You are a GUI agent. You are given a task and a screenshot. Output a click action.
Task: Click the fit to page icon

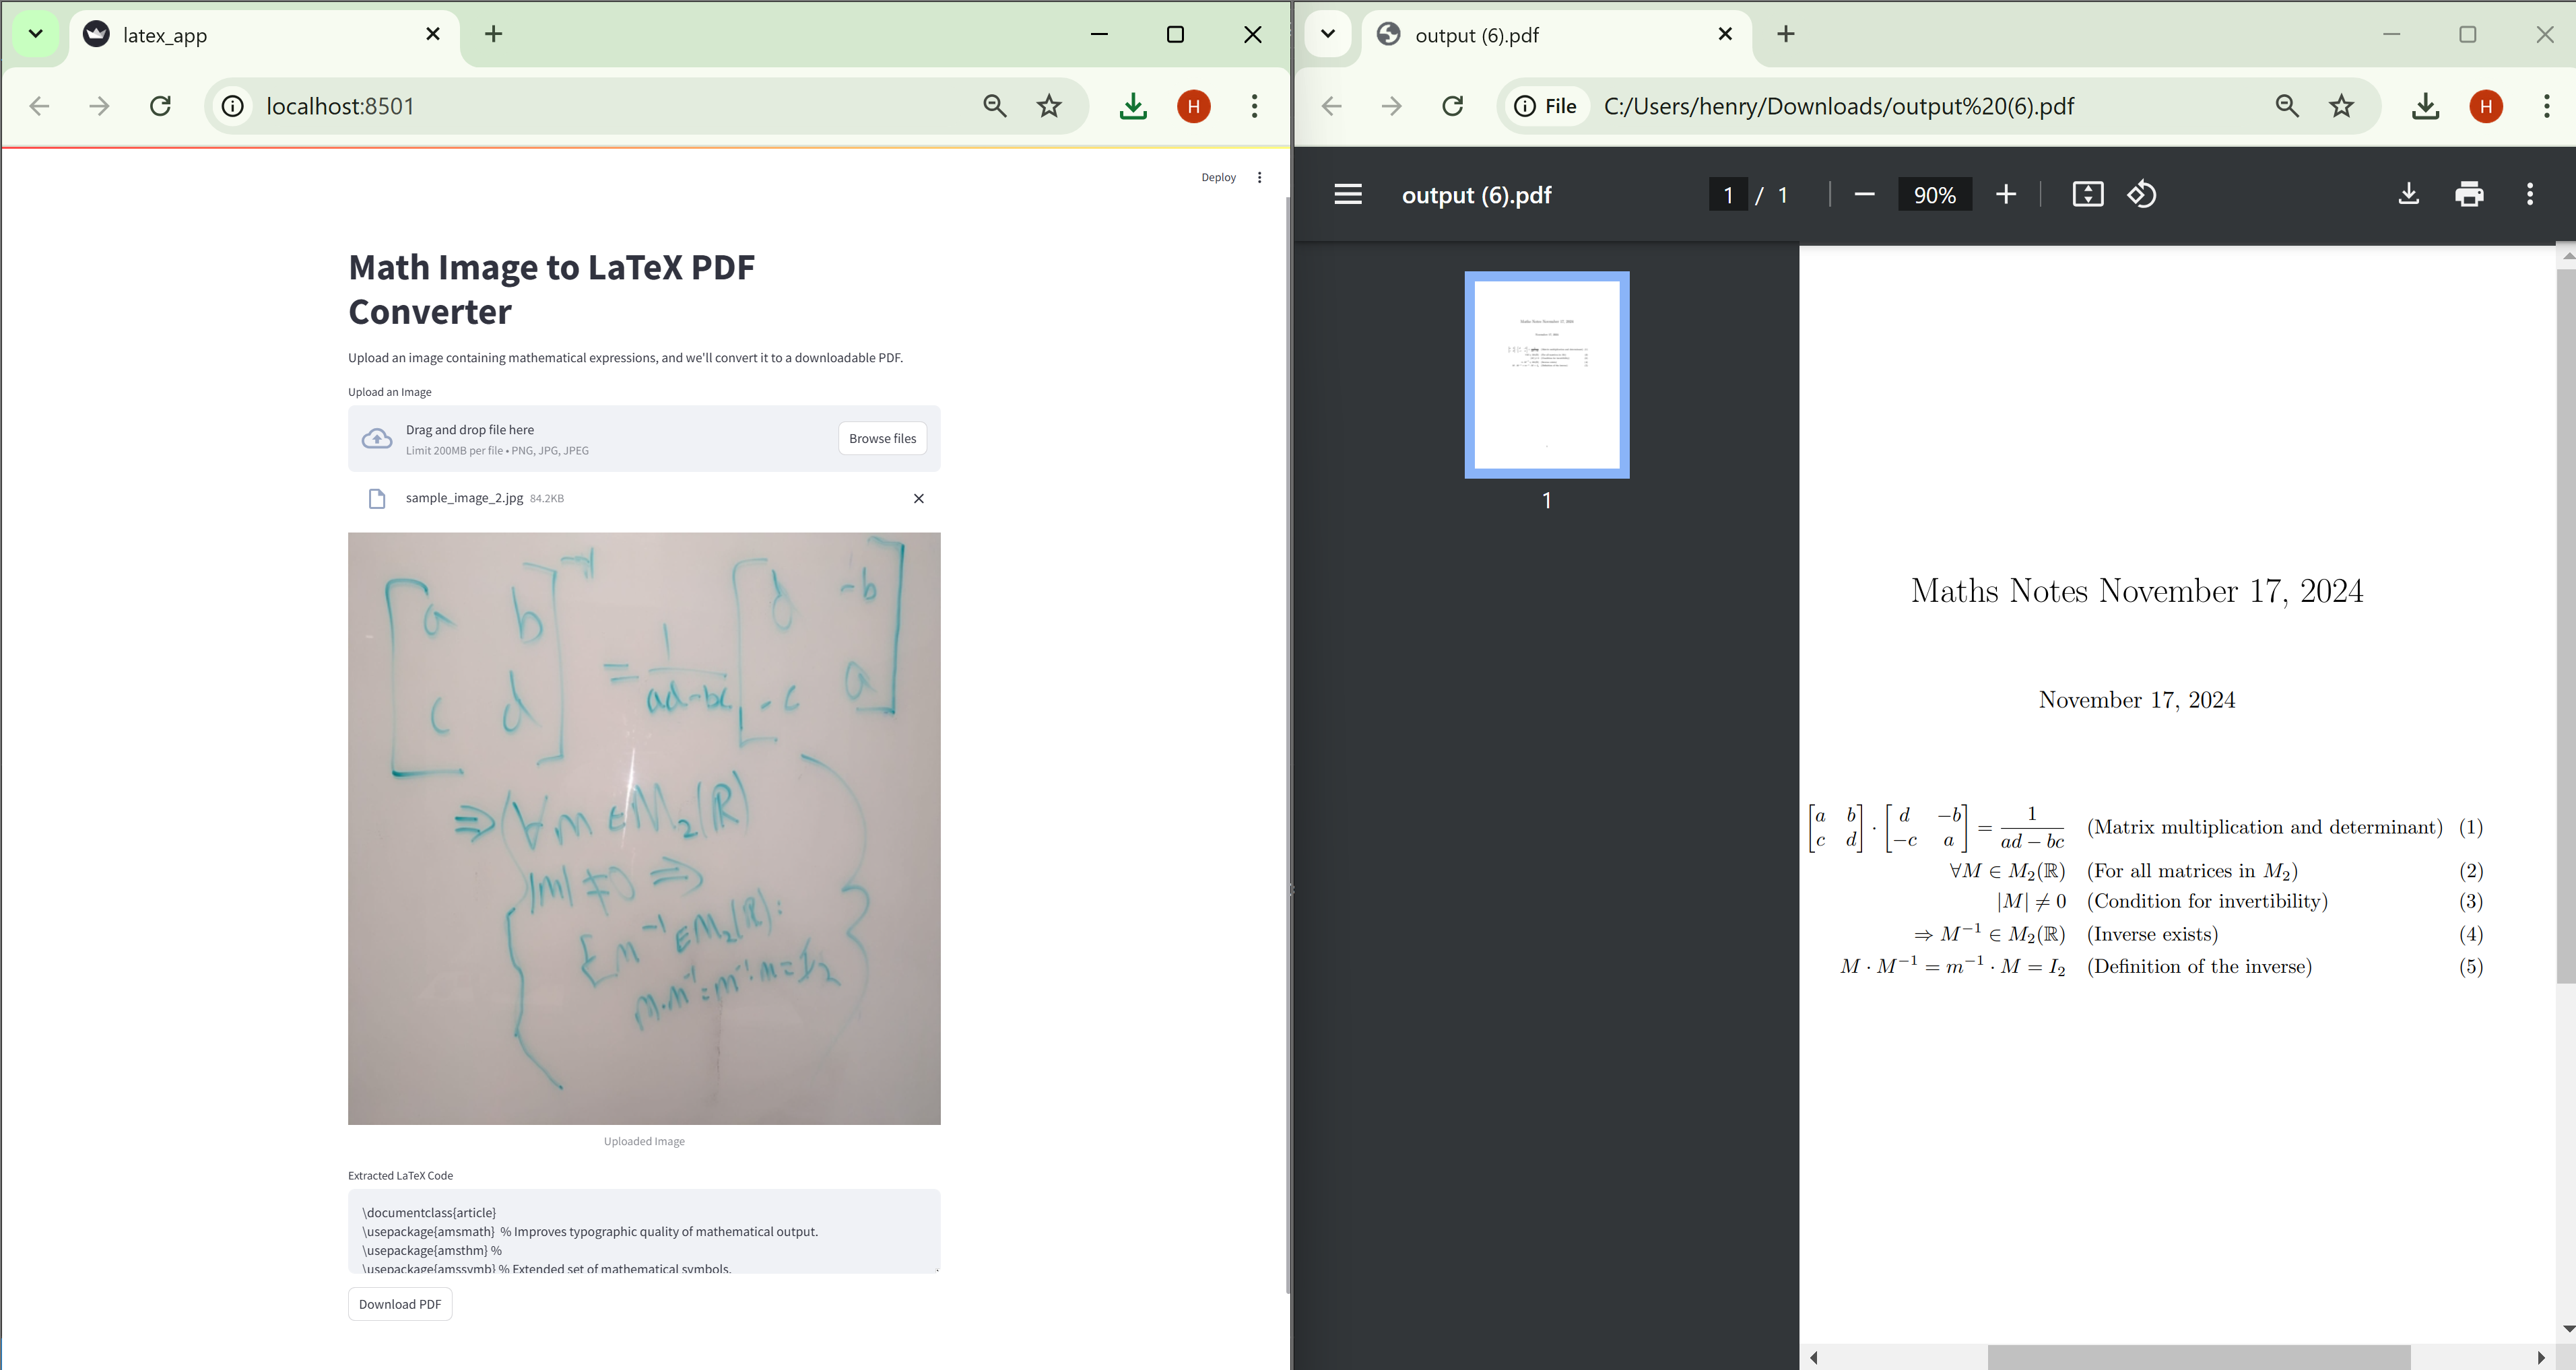coord(2087,194)
